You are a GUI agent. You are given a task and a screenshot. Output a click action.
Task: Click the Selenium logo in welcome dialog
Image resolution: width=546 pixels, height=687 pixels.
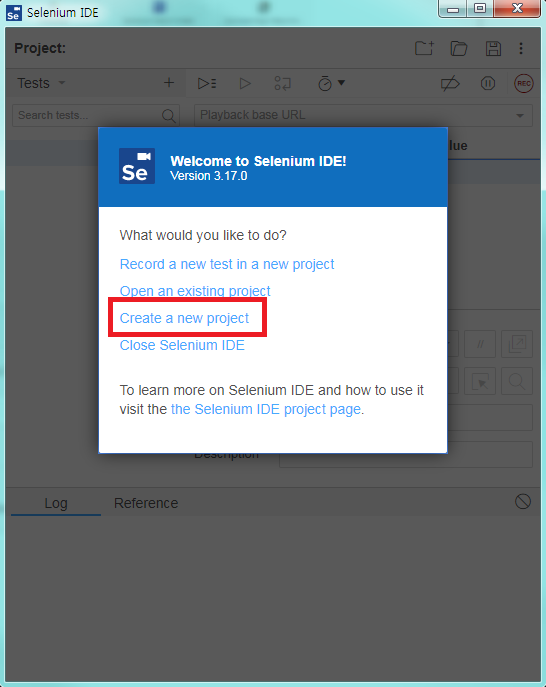click(137, 166)
